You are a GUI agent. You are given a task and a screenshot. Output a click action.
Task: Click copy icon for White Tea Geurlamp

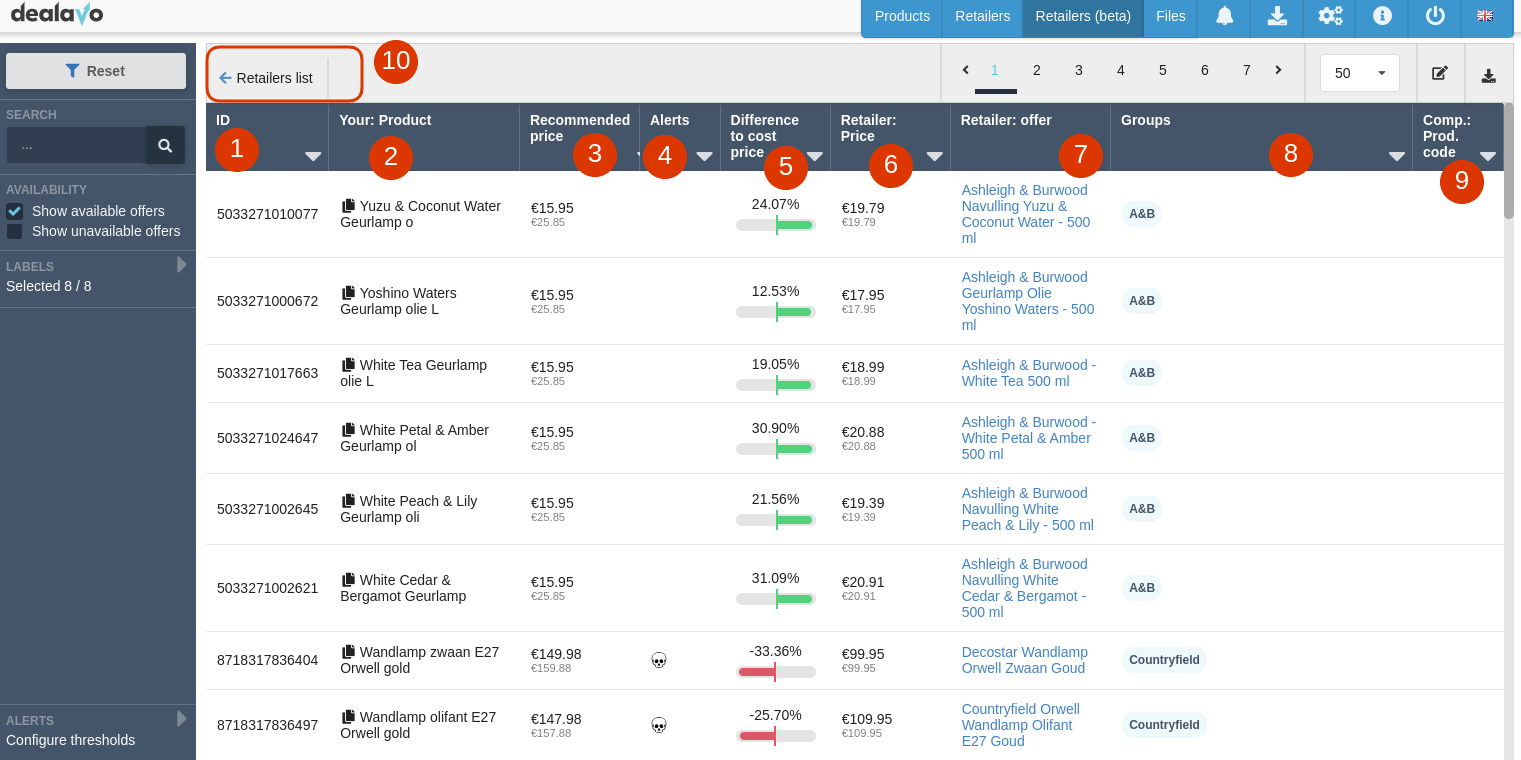(348, 364)
